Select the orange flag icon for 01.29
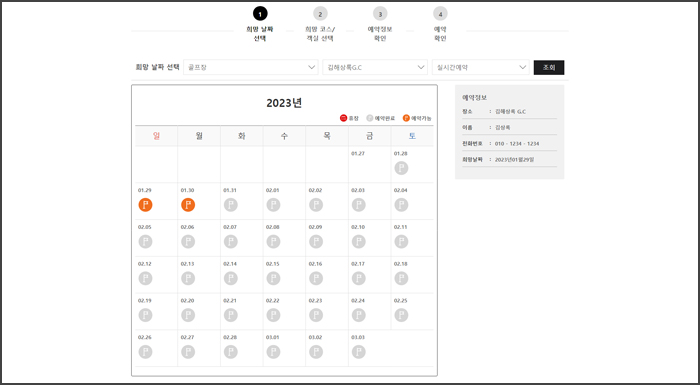 click(x=145, y=205)
